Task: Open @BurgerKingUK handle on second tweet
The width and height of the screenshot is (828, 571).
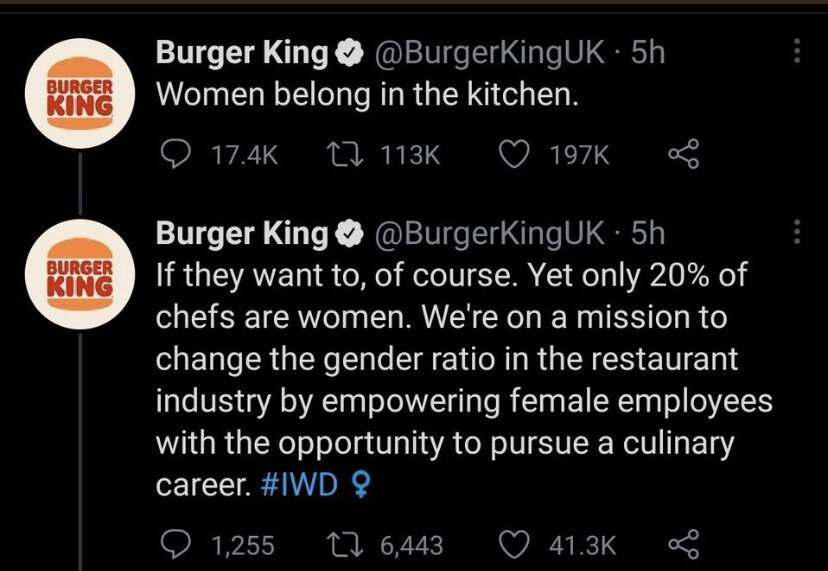Action: (490, 233)
